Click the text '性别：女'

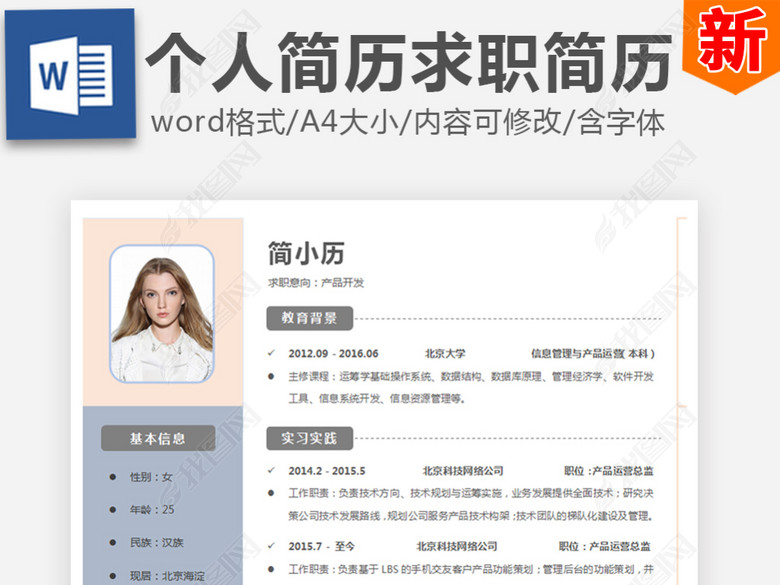(x=151, y=477)
